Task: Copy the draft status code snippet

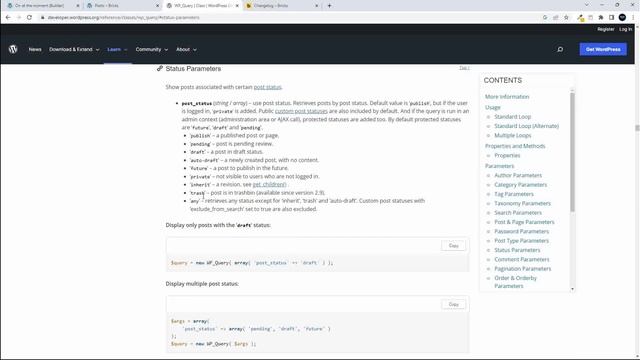Action: pos(453,246)
